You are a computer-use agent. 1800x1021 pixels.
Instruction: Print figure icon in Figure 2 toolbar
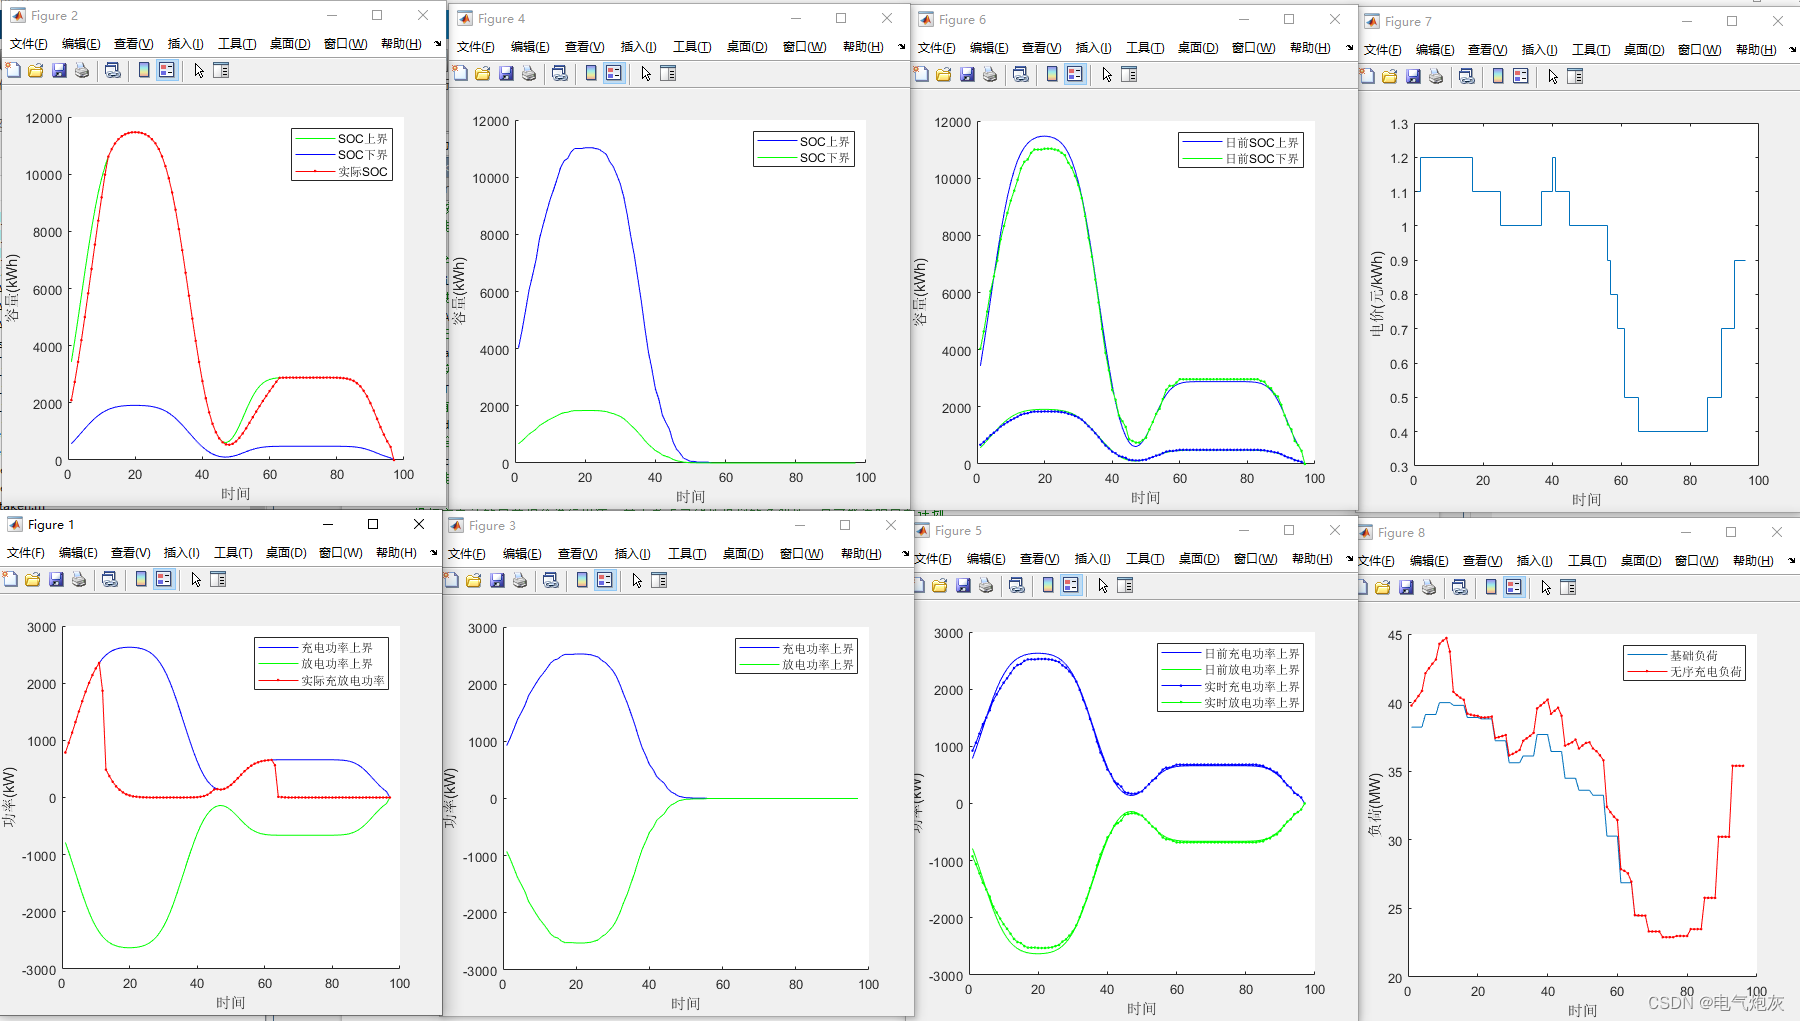pyautogui.click(x=82, y=70)
